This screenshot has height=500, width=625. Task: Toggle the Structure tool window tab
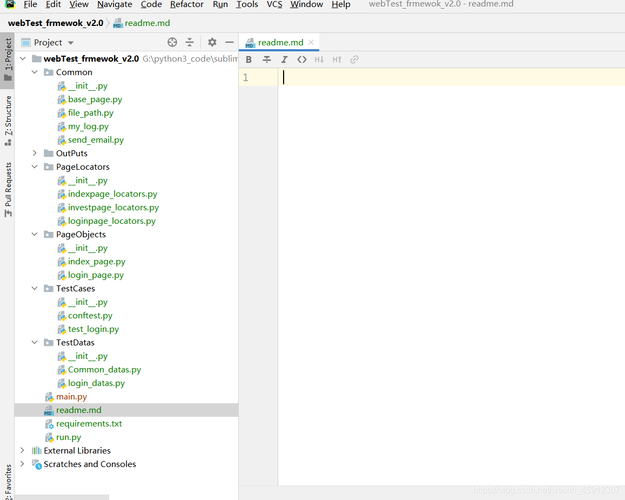pyautogui.click(x=8, y=115)
